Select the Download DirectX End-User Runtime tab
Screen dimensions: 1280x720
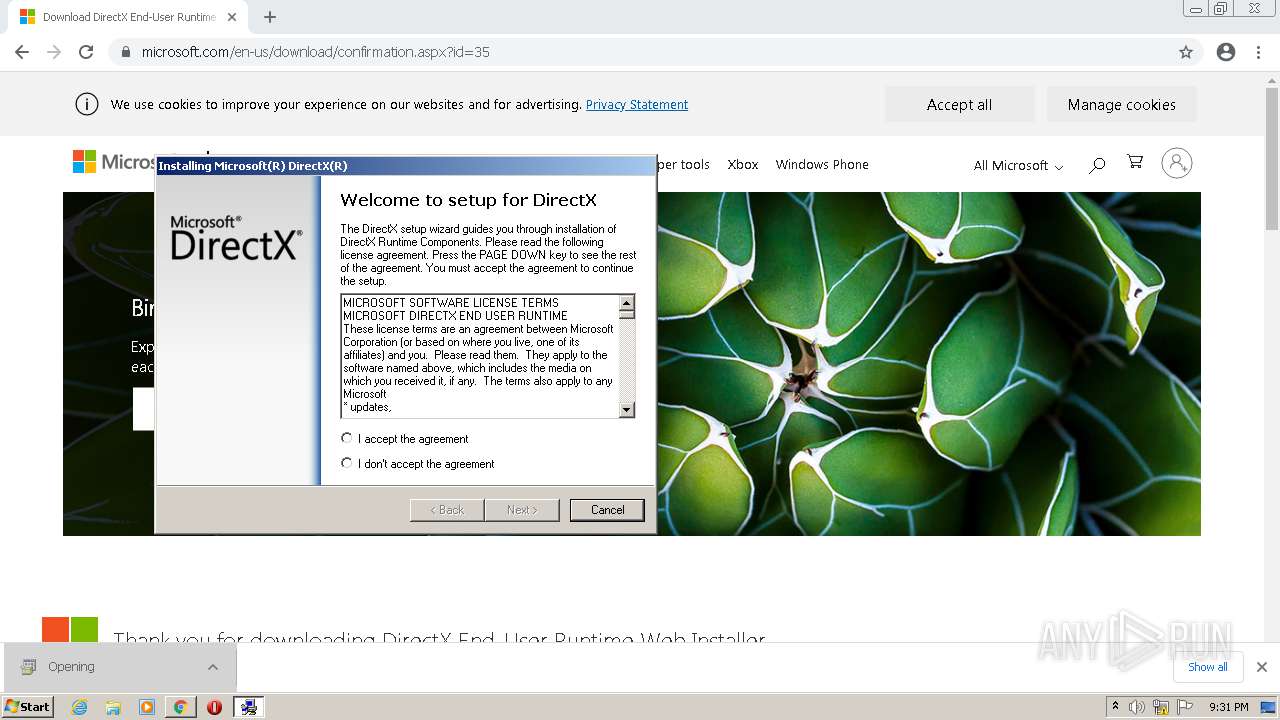pos(130,17)
